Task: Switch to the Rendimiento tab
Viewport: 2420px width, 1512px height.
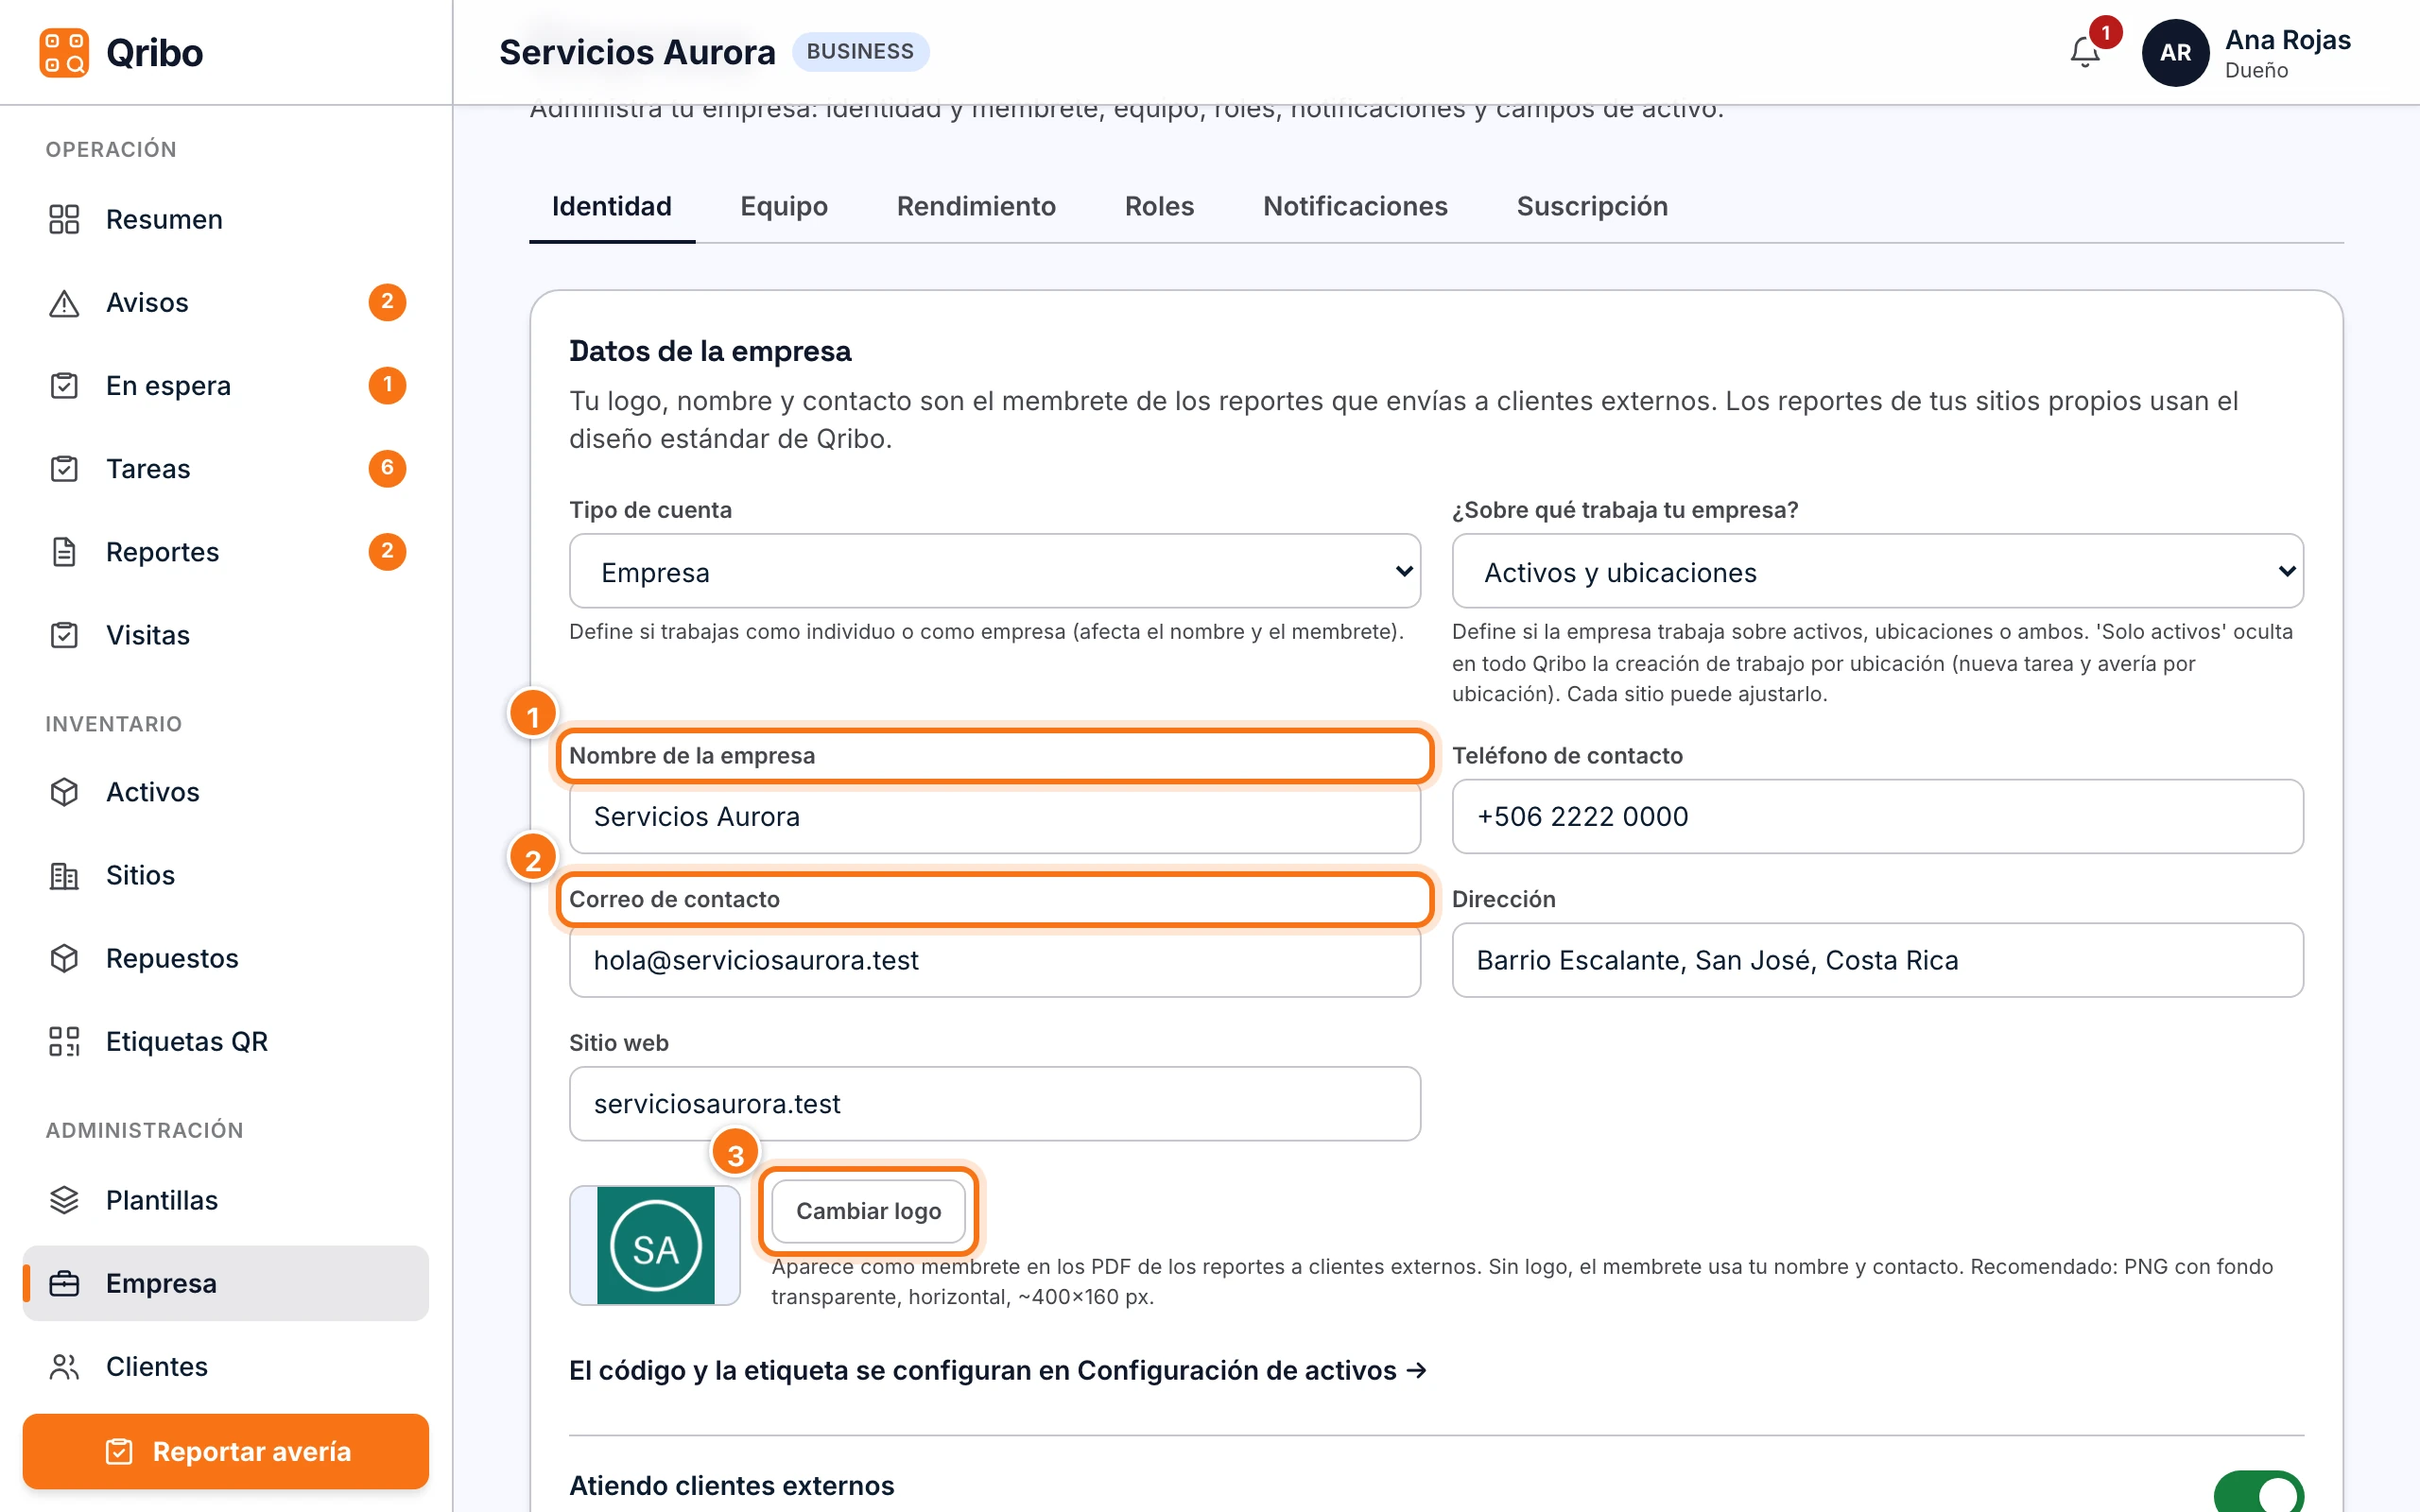Action: coord(976,206)
